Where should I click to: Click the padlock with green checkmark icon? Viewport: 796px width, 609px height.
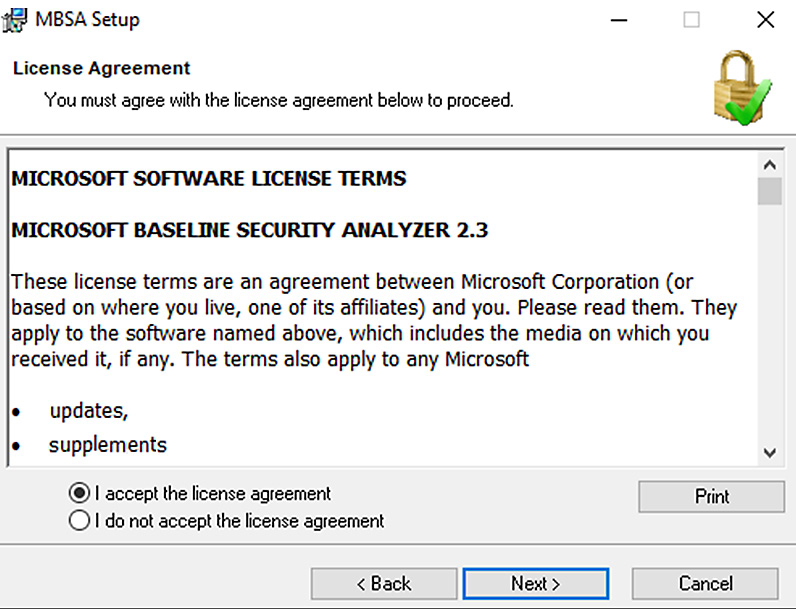pos(743,87)
